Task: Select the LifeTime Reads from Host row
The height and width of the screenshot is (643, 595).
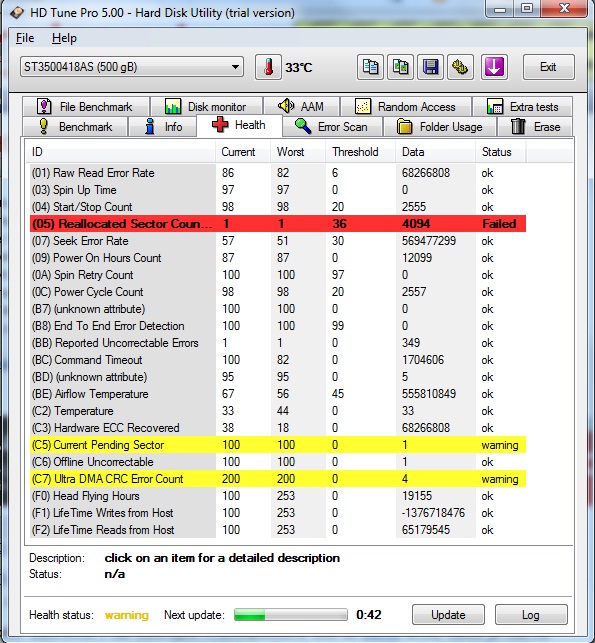Action: [278, 530]
